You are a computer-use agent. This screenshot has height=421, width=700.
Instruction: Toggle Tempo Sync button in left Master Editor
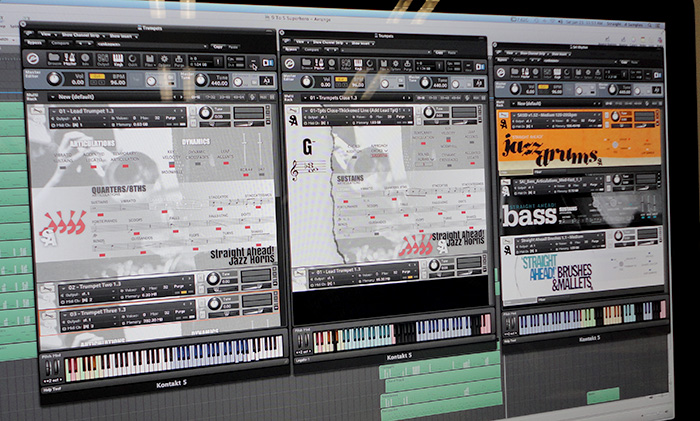click(x=97, y=76)
